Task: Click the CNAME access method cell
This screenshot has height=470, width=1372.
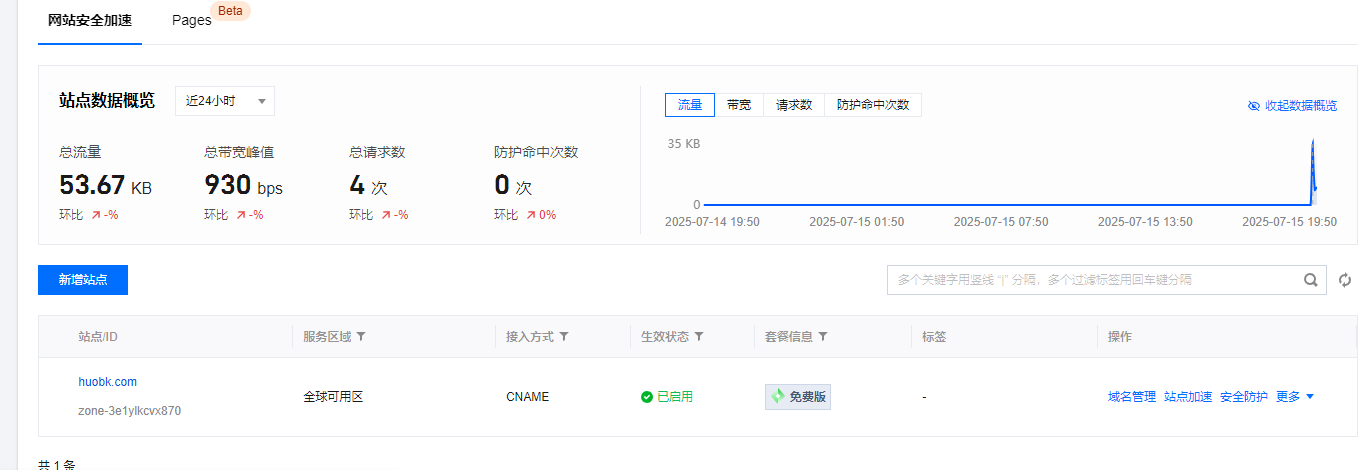Action: [x=528, y=397]
